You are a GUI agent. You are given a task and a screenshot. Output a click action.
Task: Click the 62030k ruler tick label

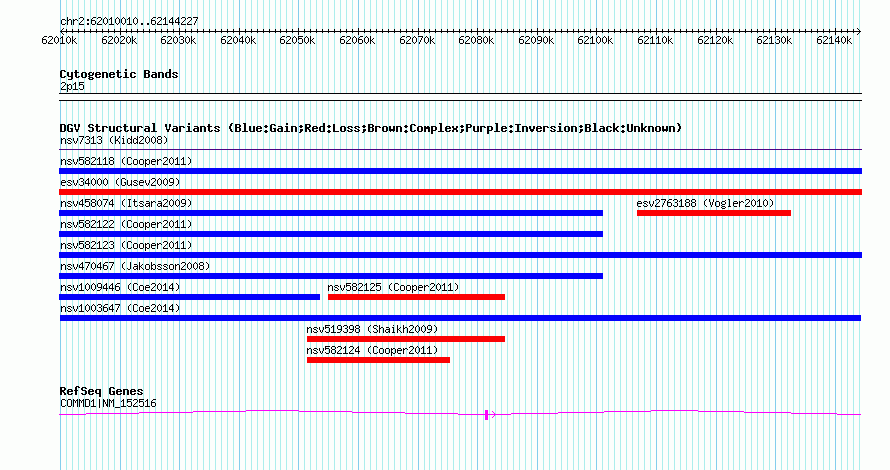[178, 40]
